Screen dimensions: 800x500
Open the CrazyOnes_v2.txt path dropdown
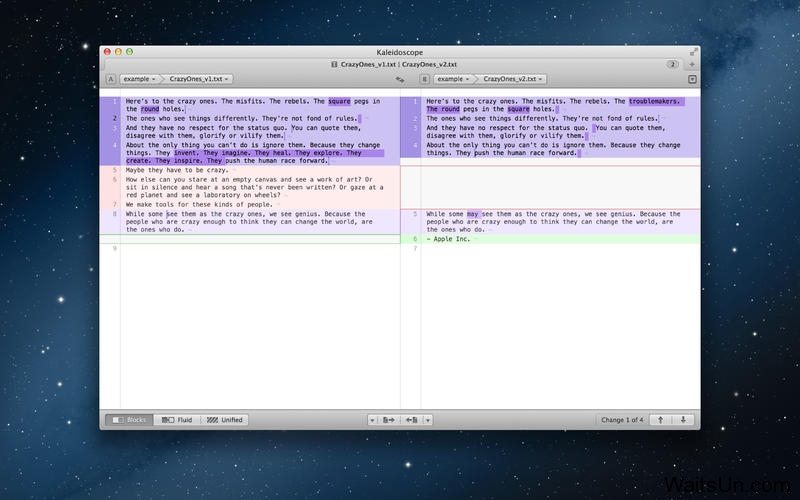[514, 78]
